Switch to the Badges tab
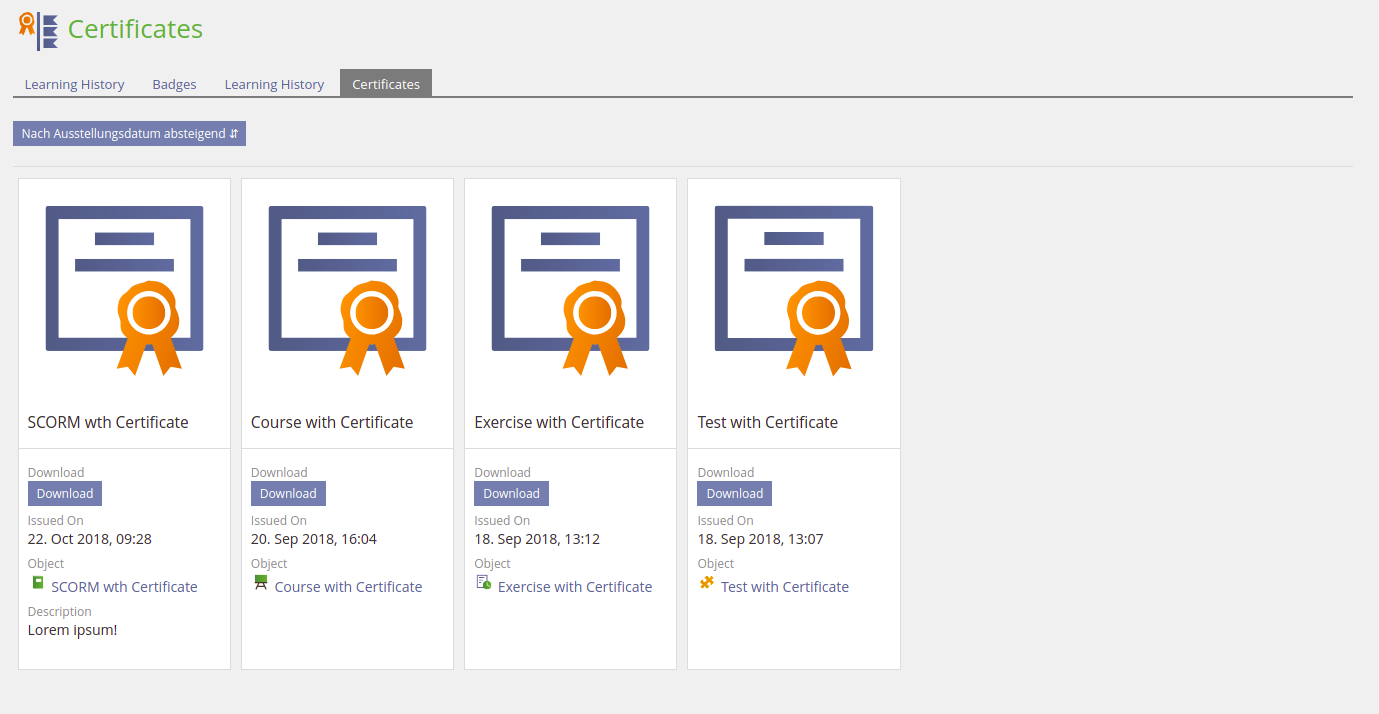 [174, 85]
